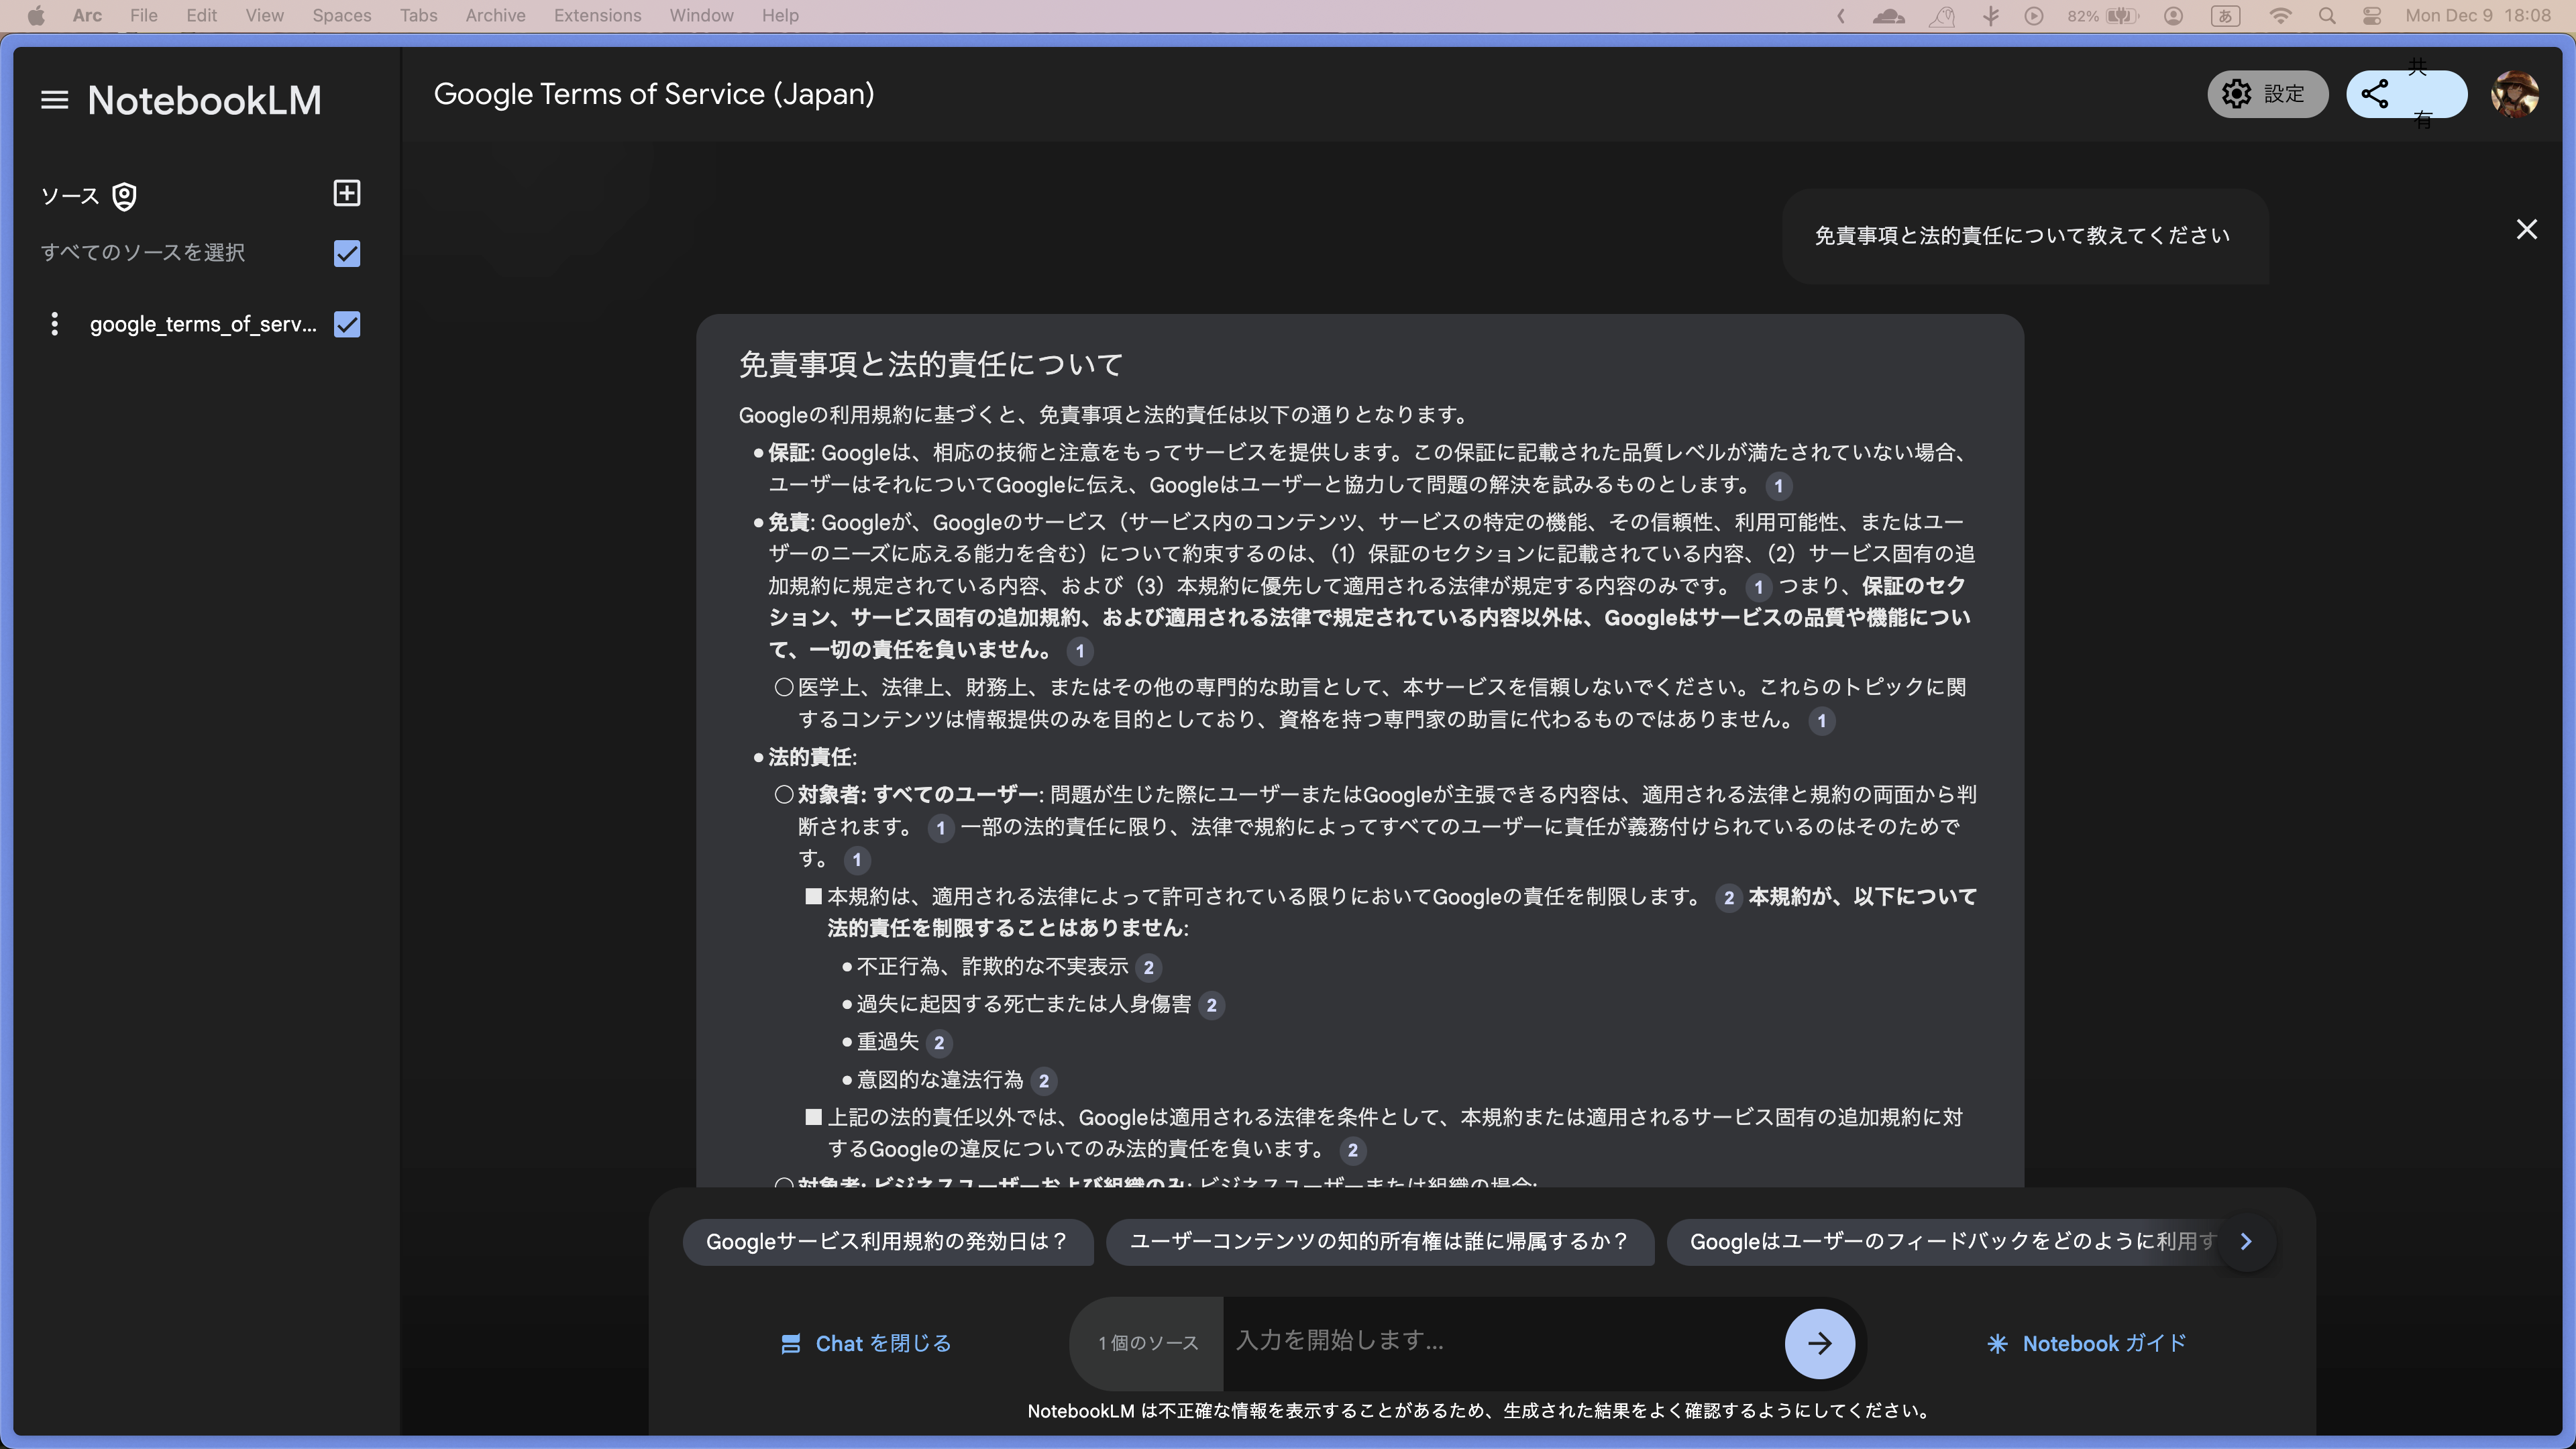Click the right arrow to show more suggested questions
The height and width of the screenshot is (1449, 2576).
tap(2246, 1242)
